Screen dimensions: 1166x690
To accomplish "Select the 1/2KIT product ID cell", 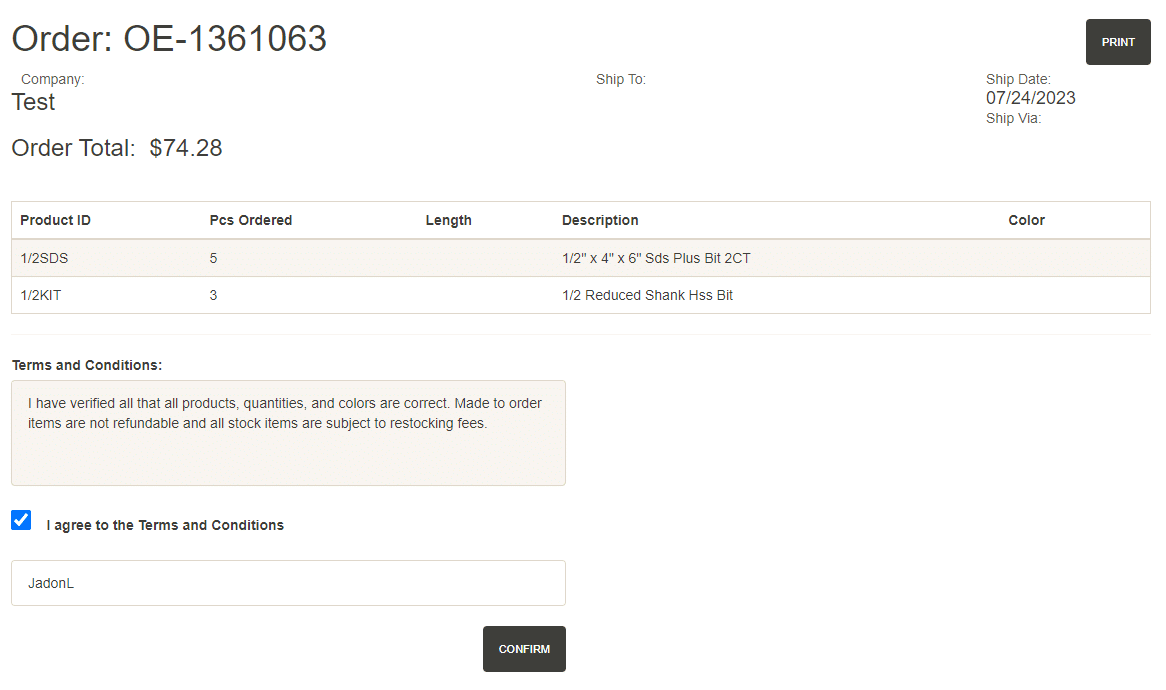I will (x=42, y=295).
